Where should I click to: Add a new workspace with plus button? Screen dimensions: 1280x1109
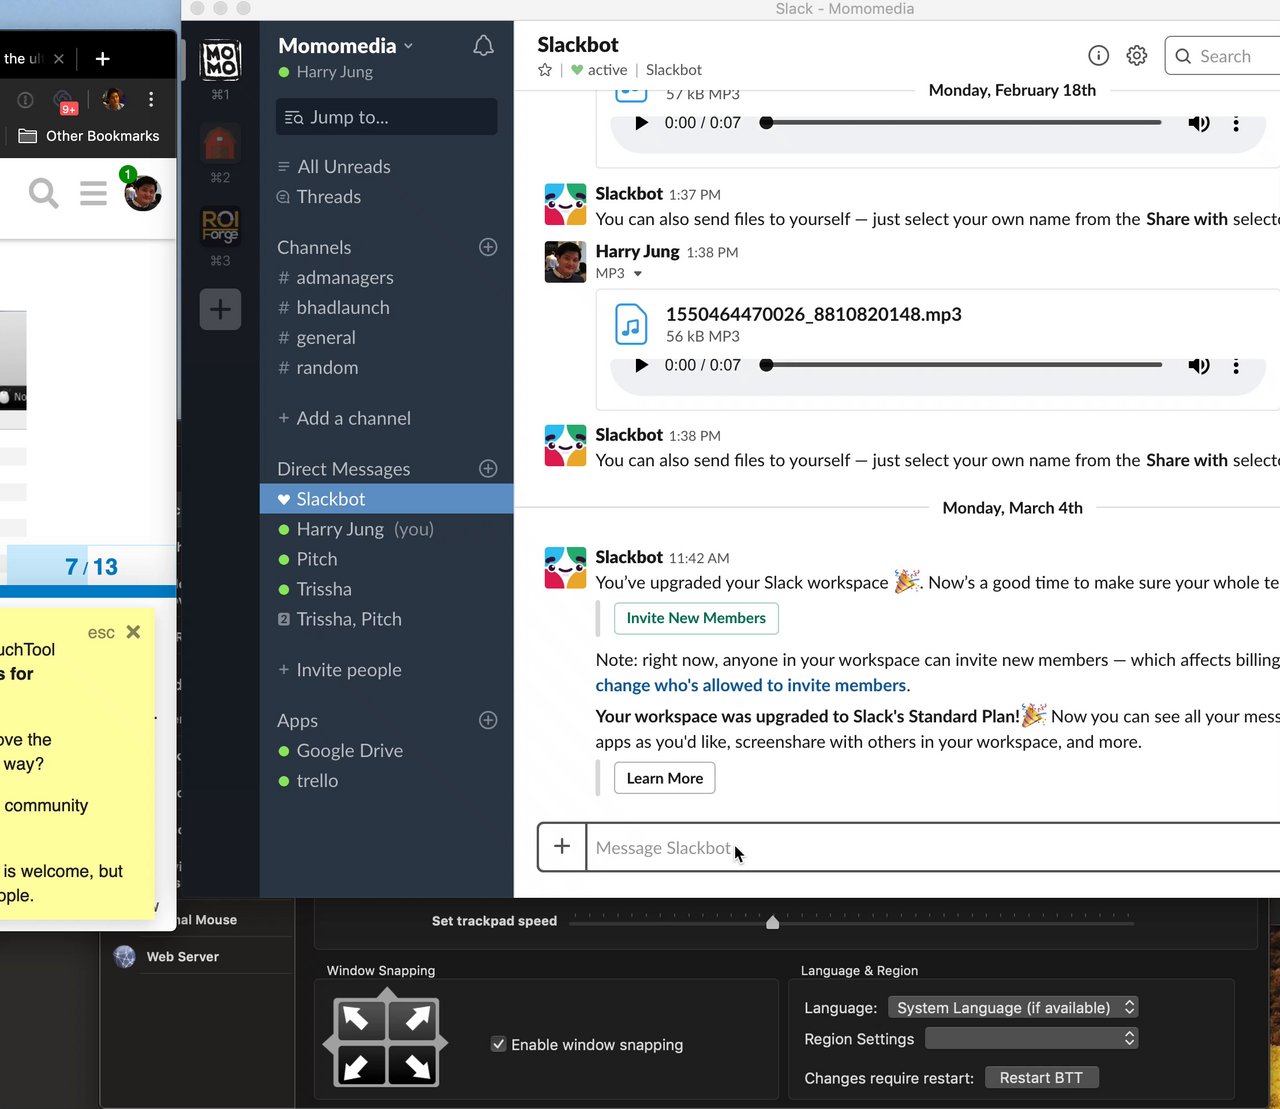click(220, 309)
